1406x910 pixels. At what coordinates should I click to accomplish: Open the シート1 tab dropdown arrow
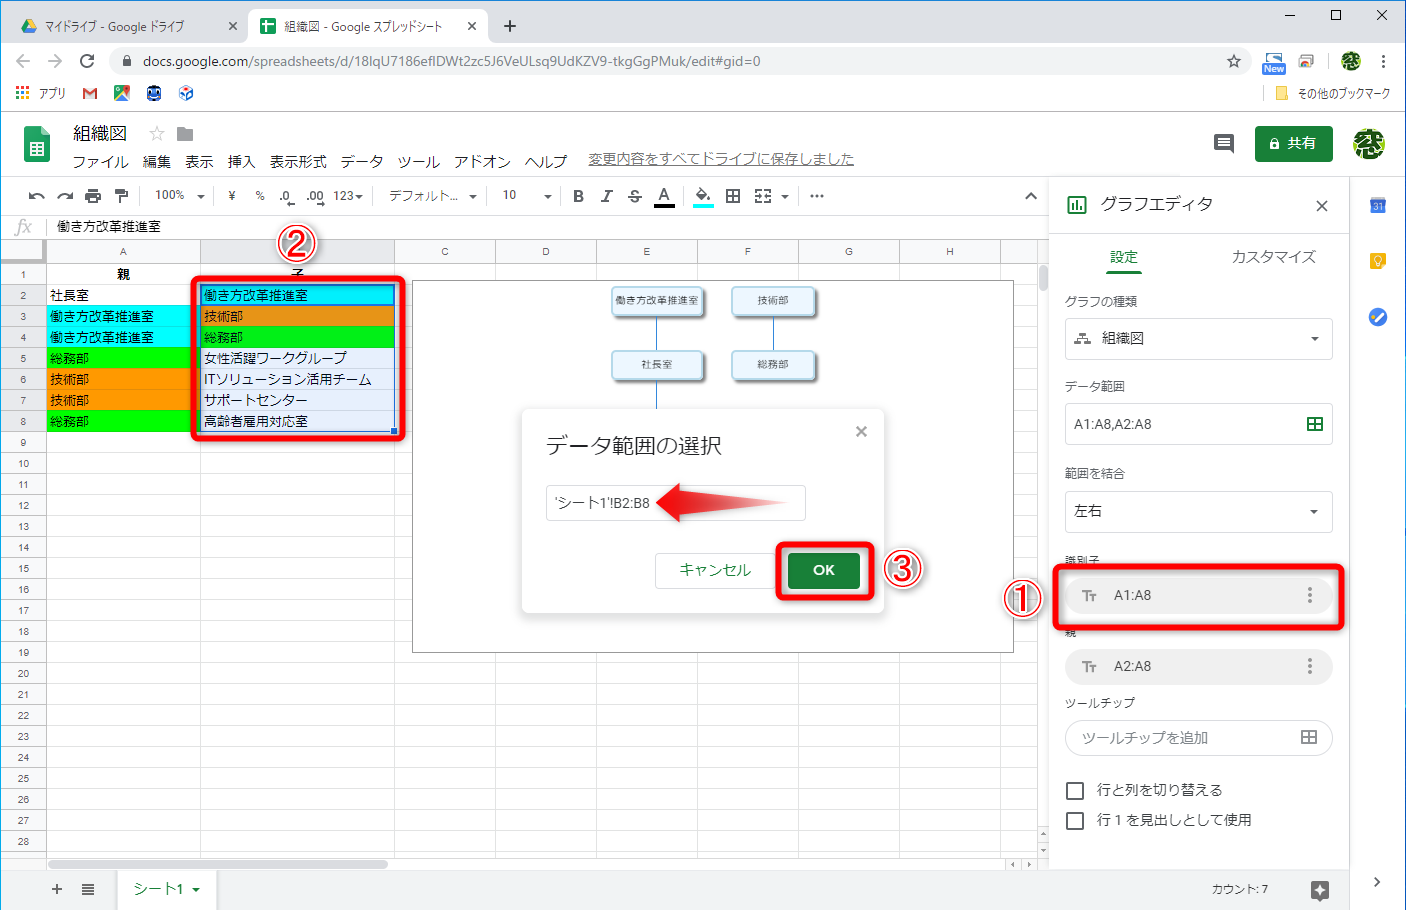tap(196, 890)
